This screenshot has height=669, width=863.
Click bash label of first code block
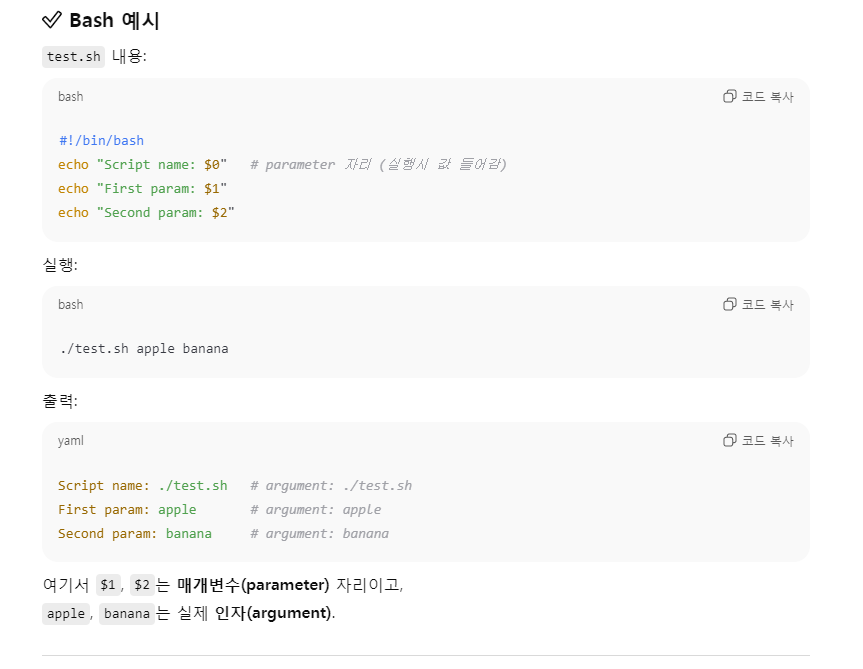click(x=70, y=97)
